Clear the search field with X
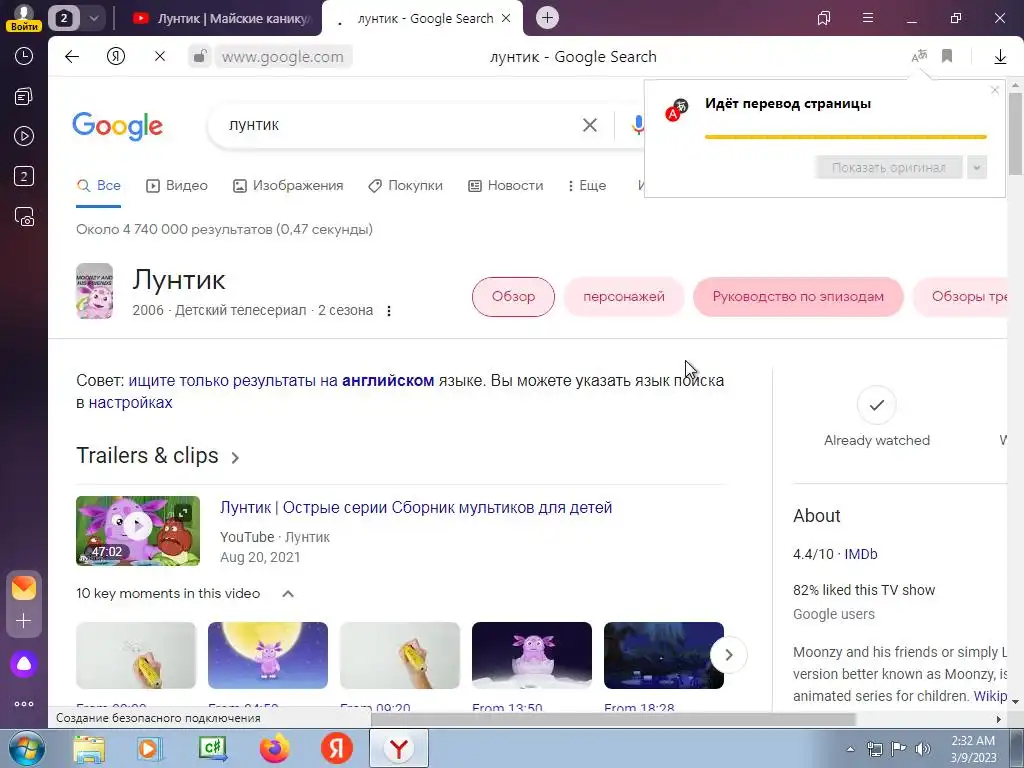The image size is (1024, 768). point(589,125)
